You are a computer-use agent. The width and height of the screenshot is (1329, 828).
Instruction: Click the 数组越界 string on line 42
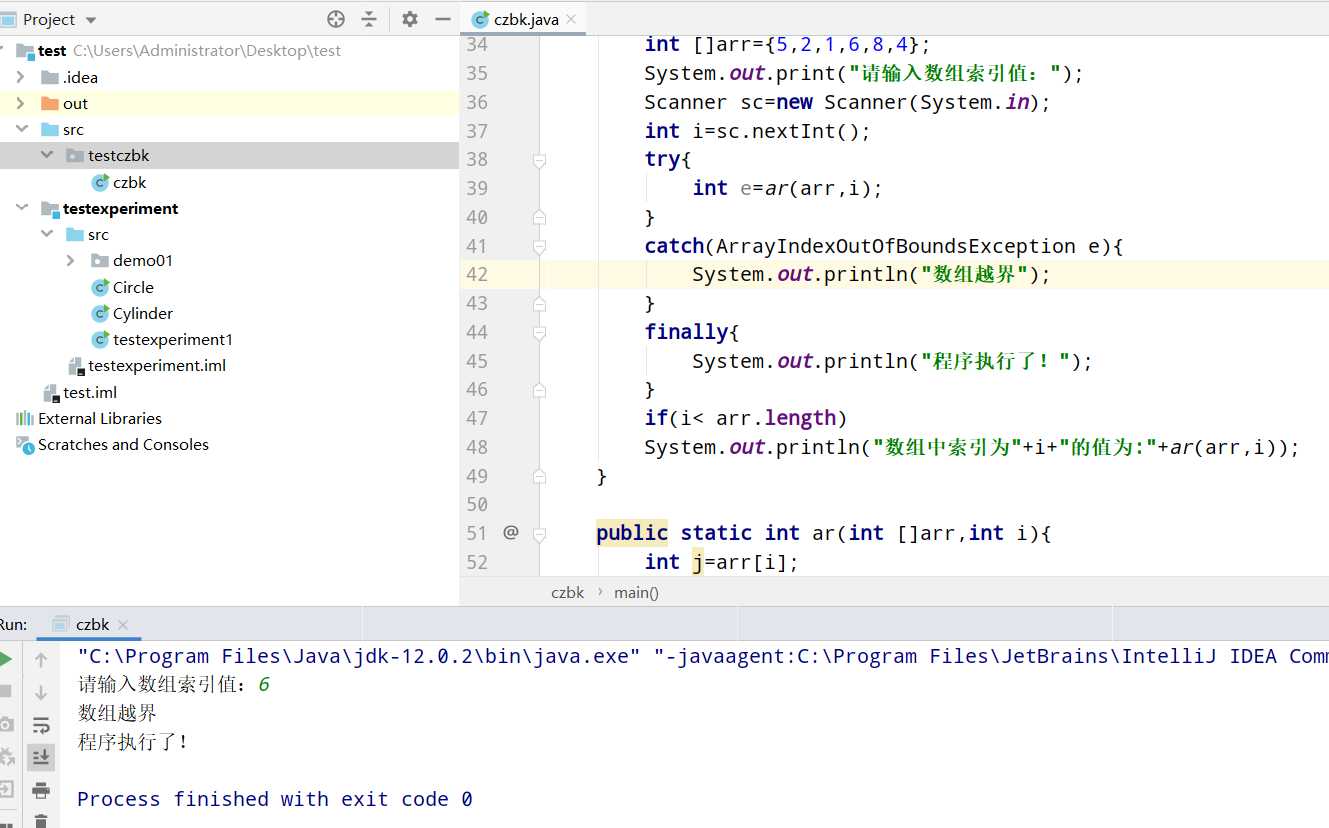pos(975,274)
